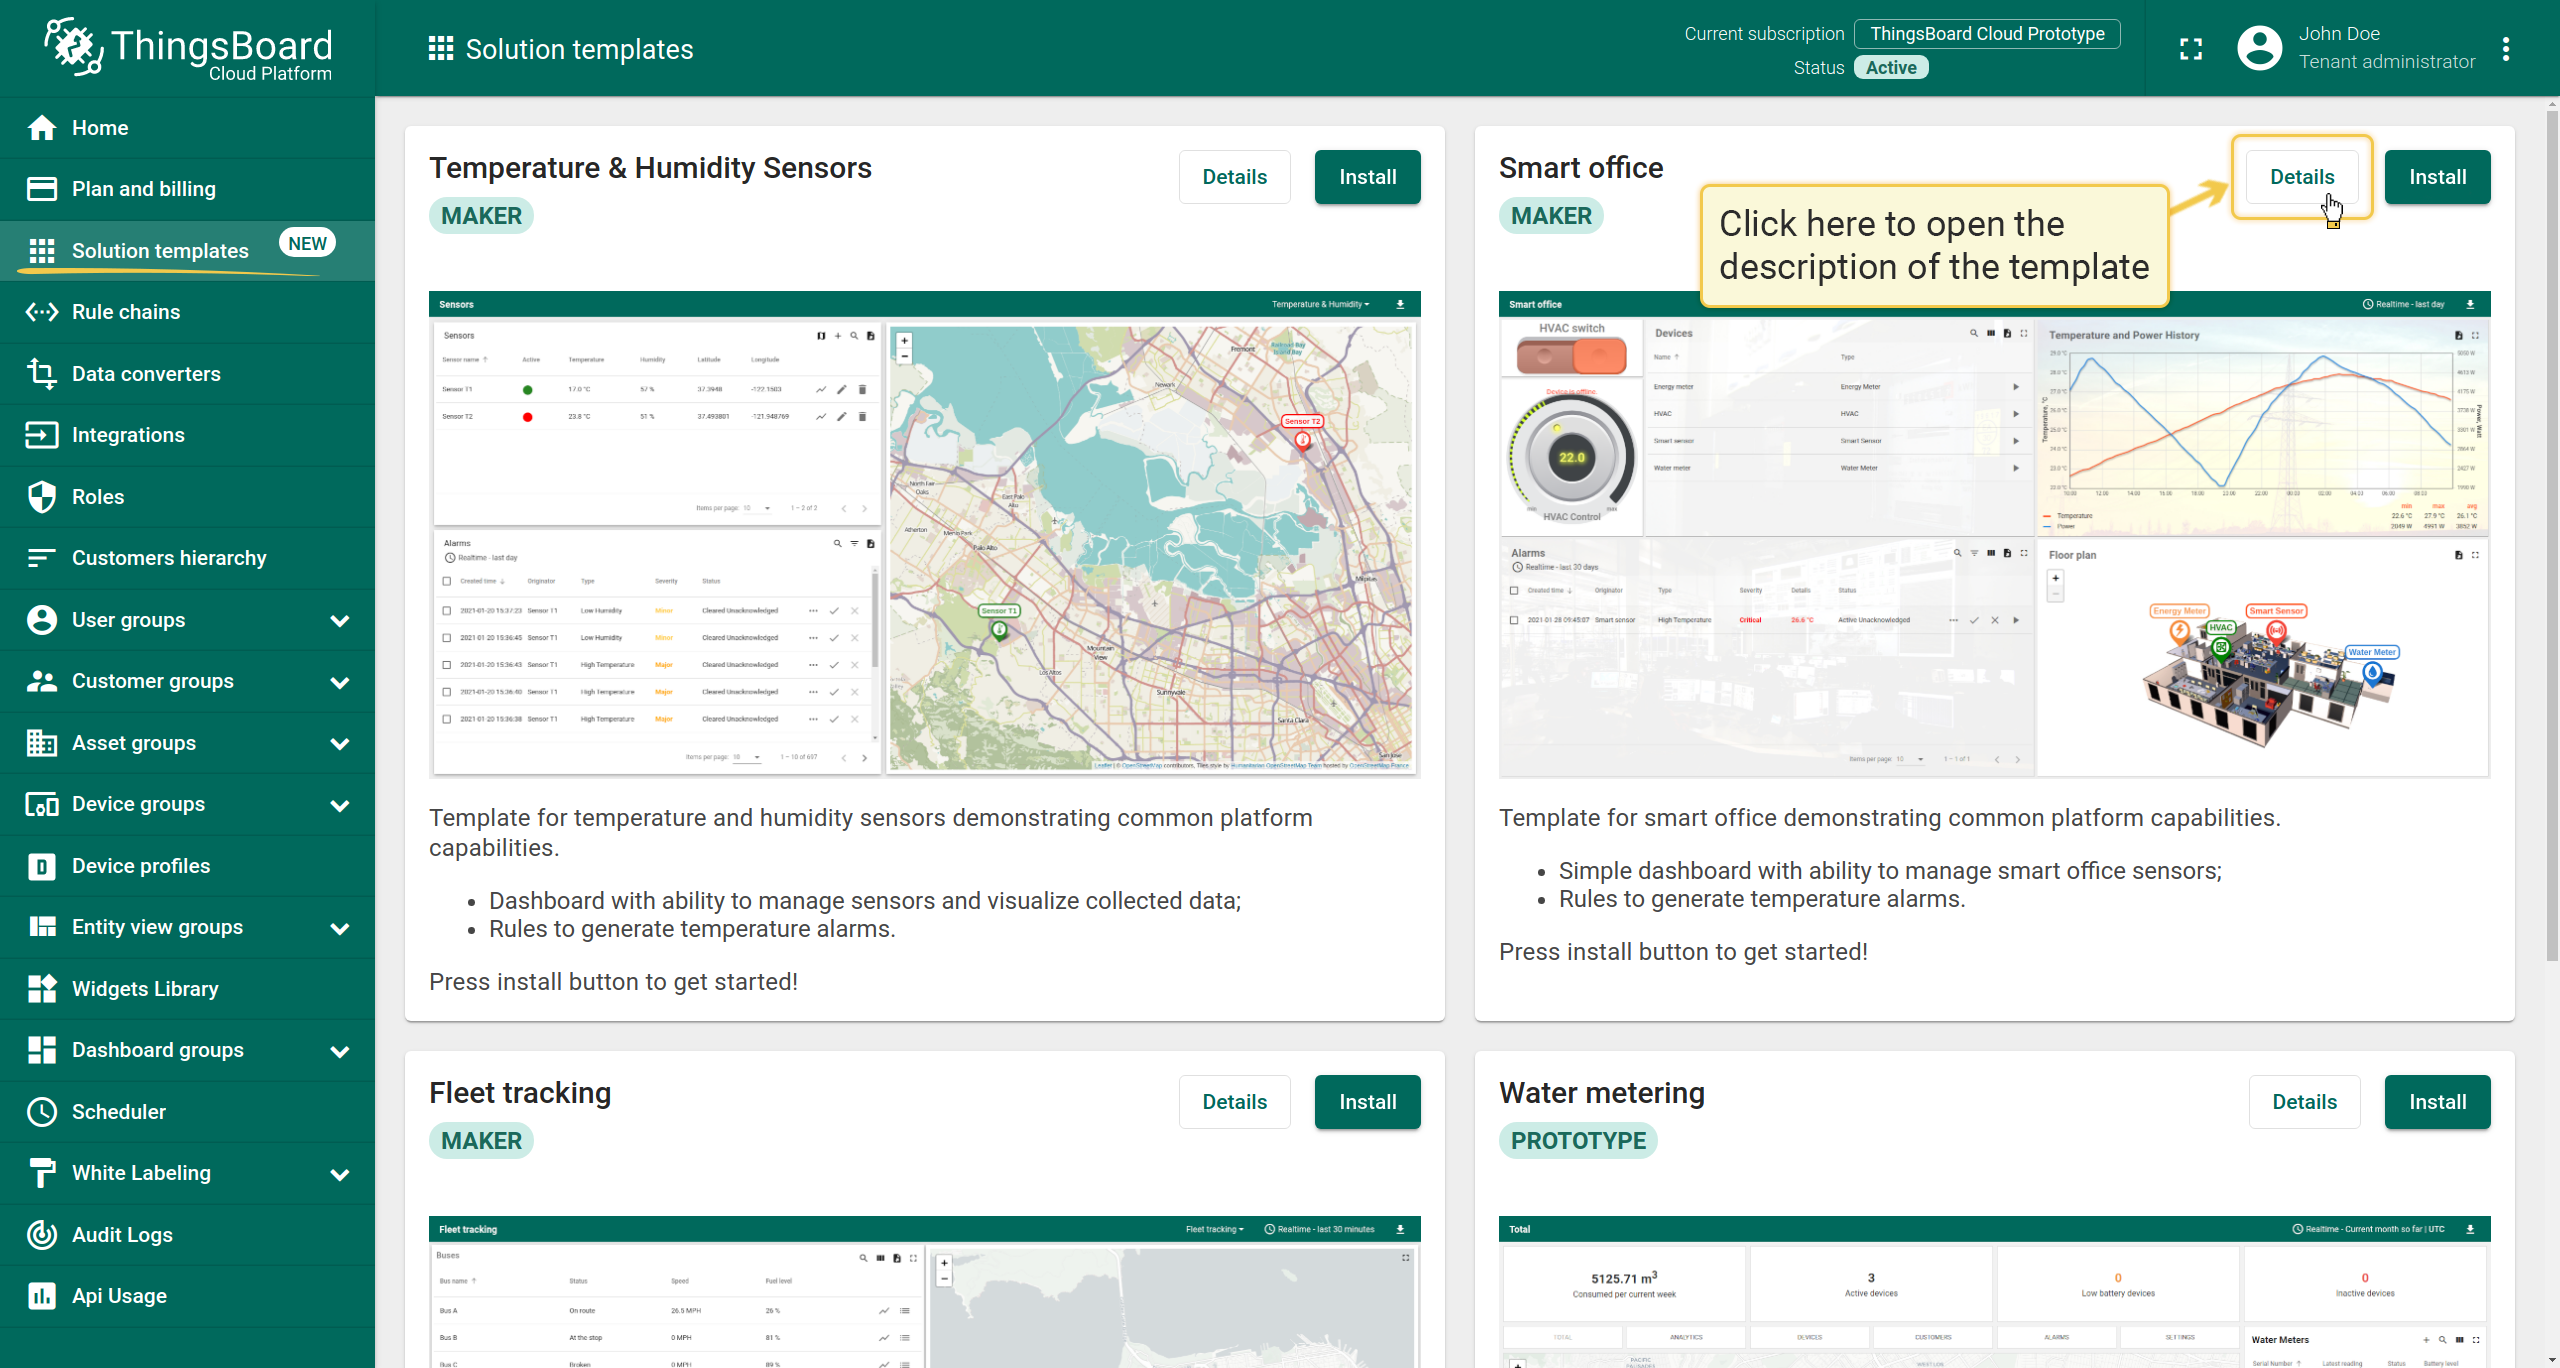Click the fullscreen toggle icon in header
Screen dimensions: 2560x1368
click(2191, 49)
